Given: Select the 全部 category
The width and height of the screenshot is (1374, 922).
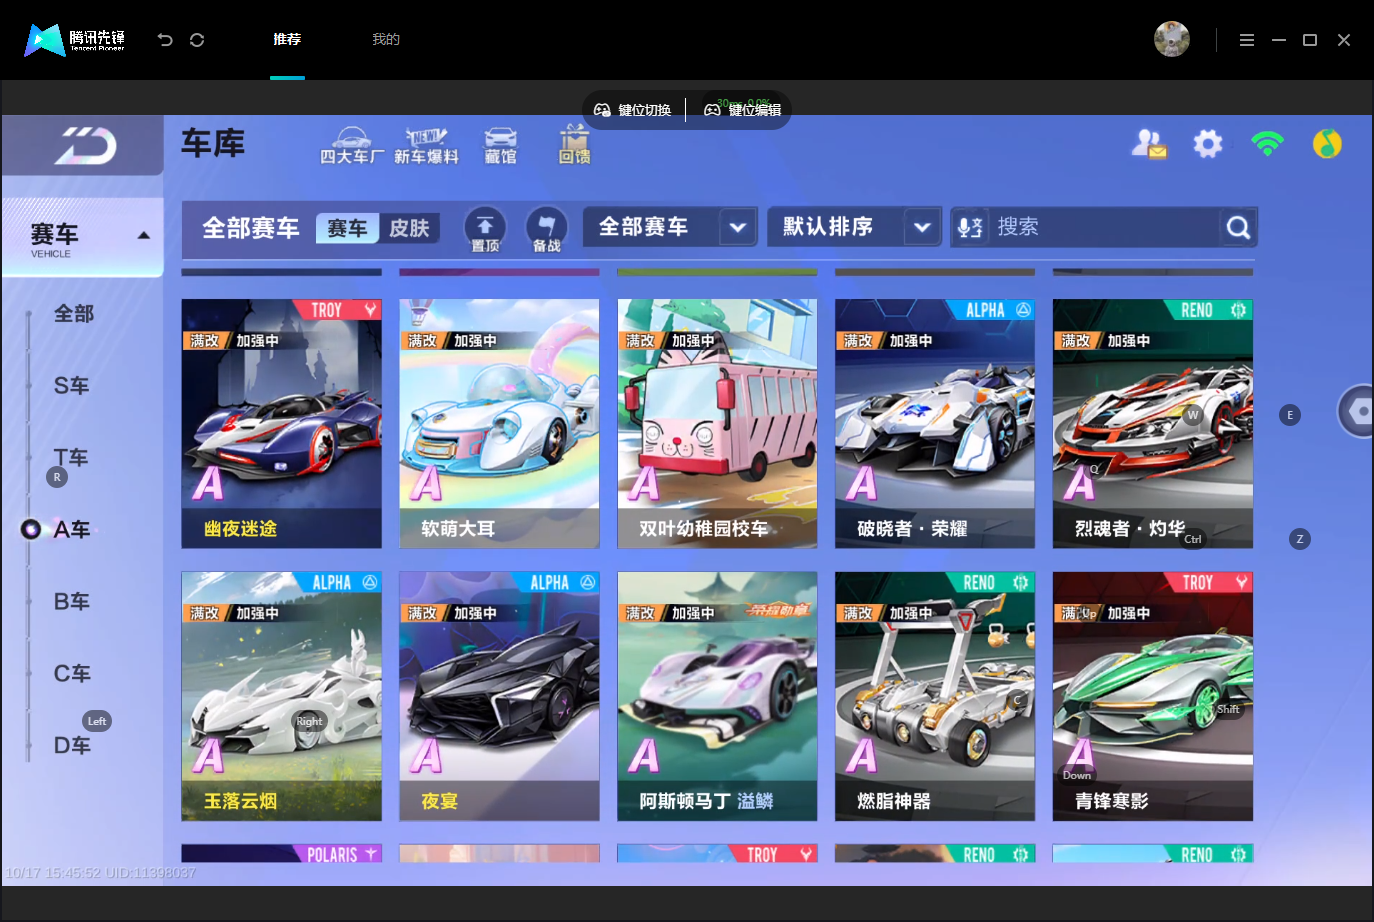Looking at the screenshot, I should click(x=74, y=314).
